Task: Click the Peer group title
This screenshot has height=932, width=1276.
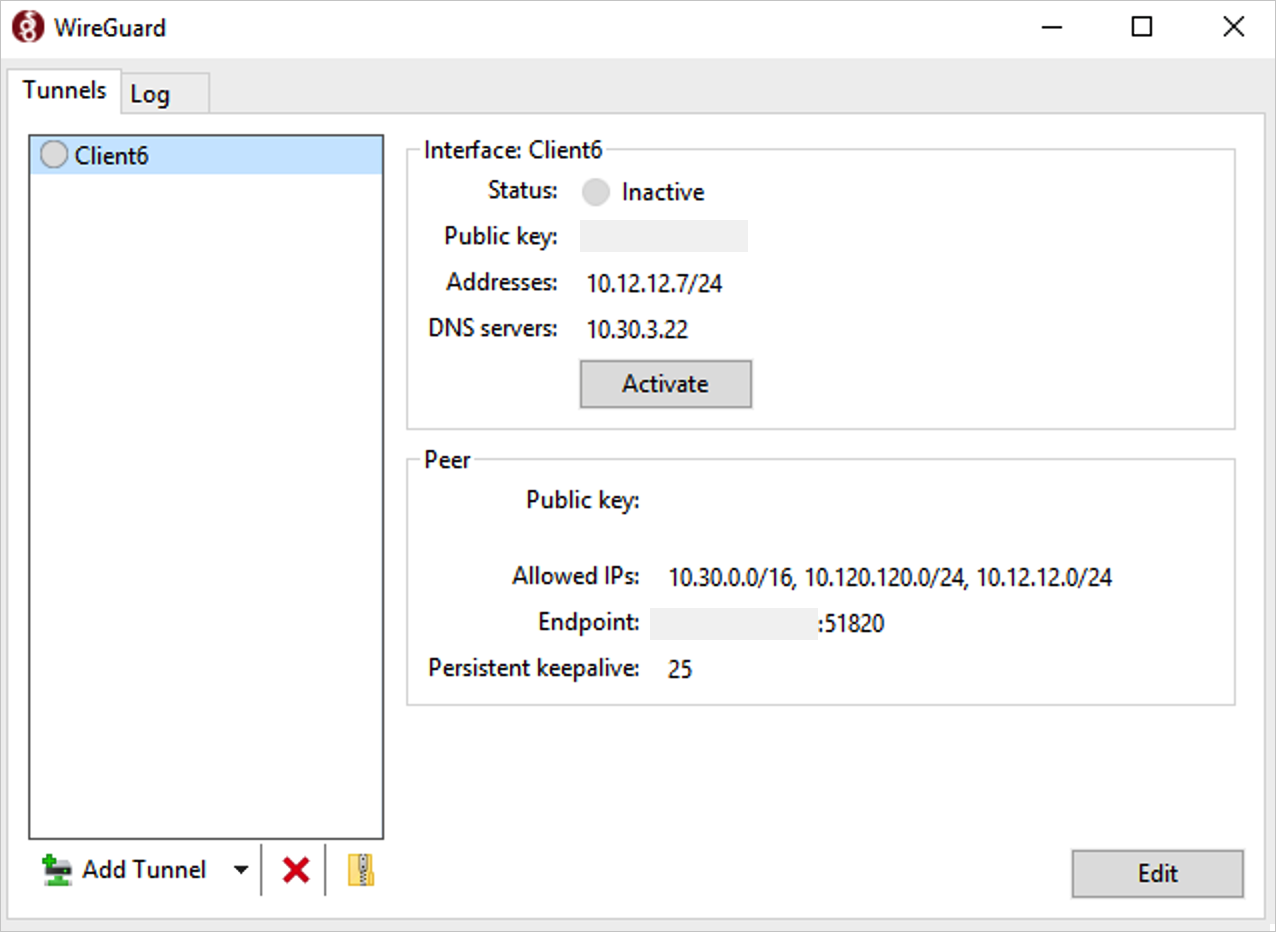Action: 447,460
